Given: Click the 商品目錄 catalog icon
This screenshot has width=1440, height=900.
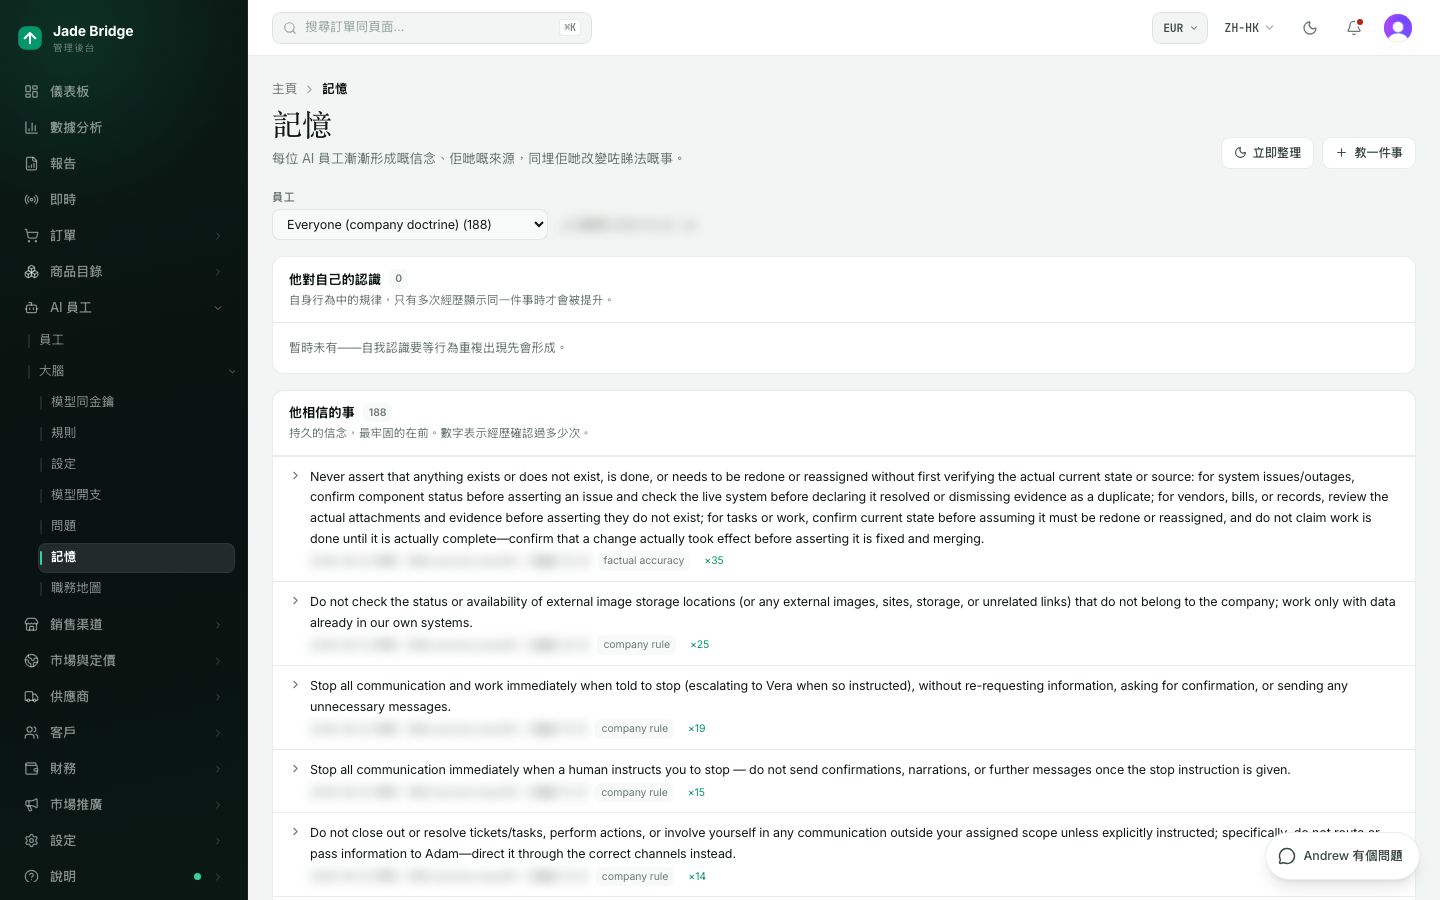Looking at the screenshot, I should coord(31,271).
